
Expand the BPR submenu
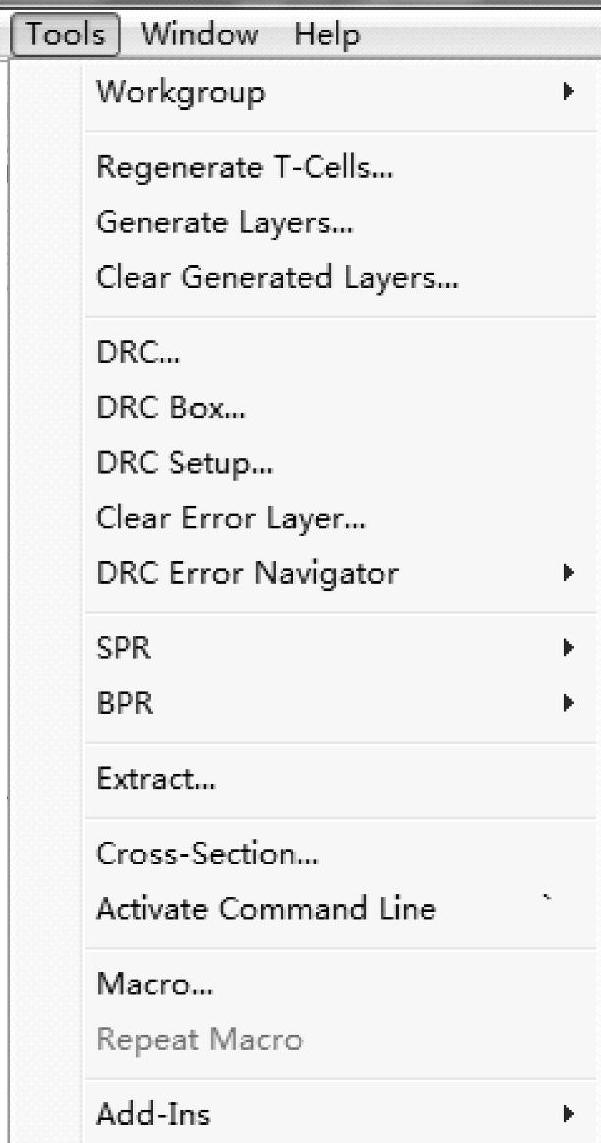click(x=125, y=703)
